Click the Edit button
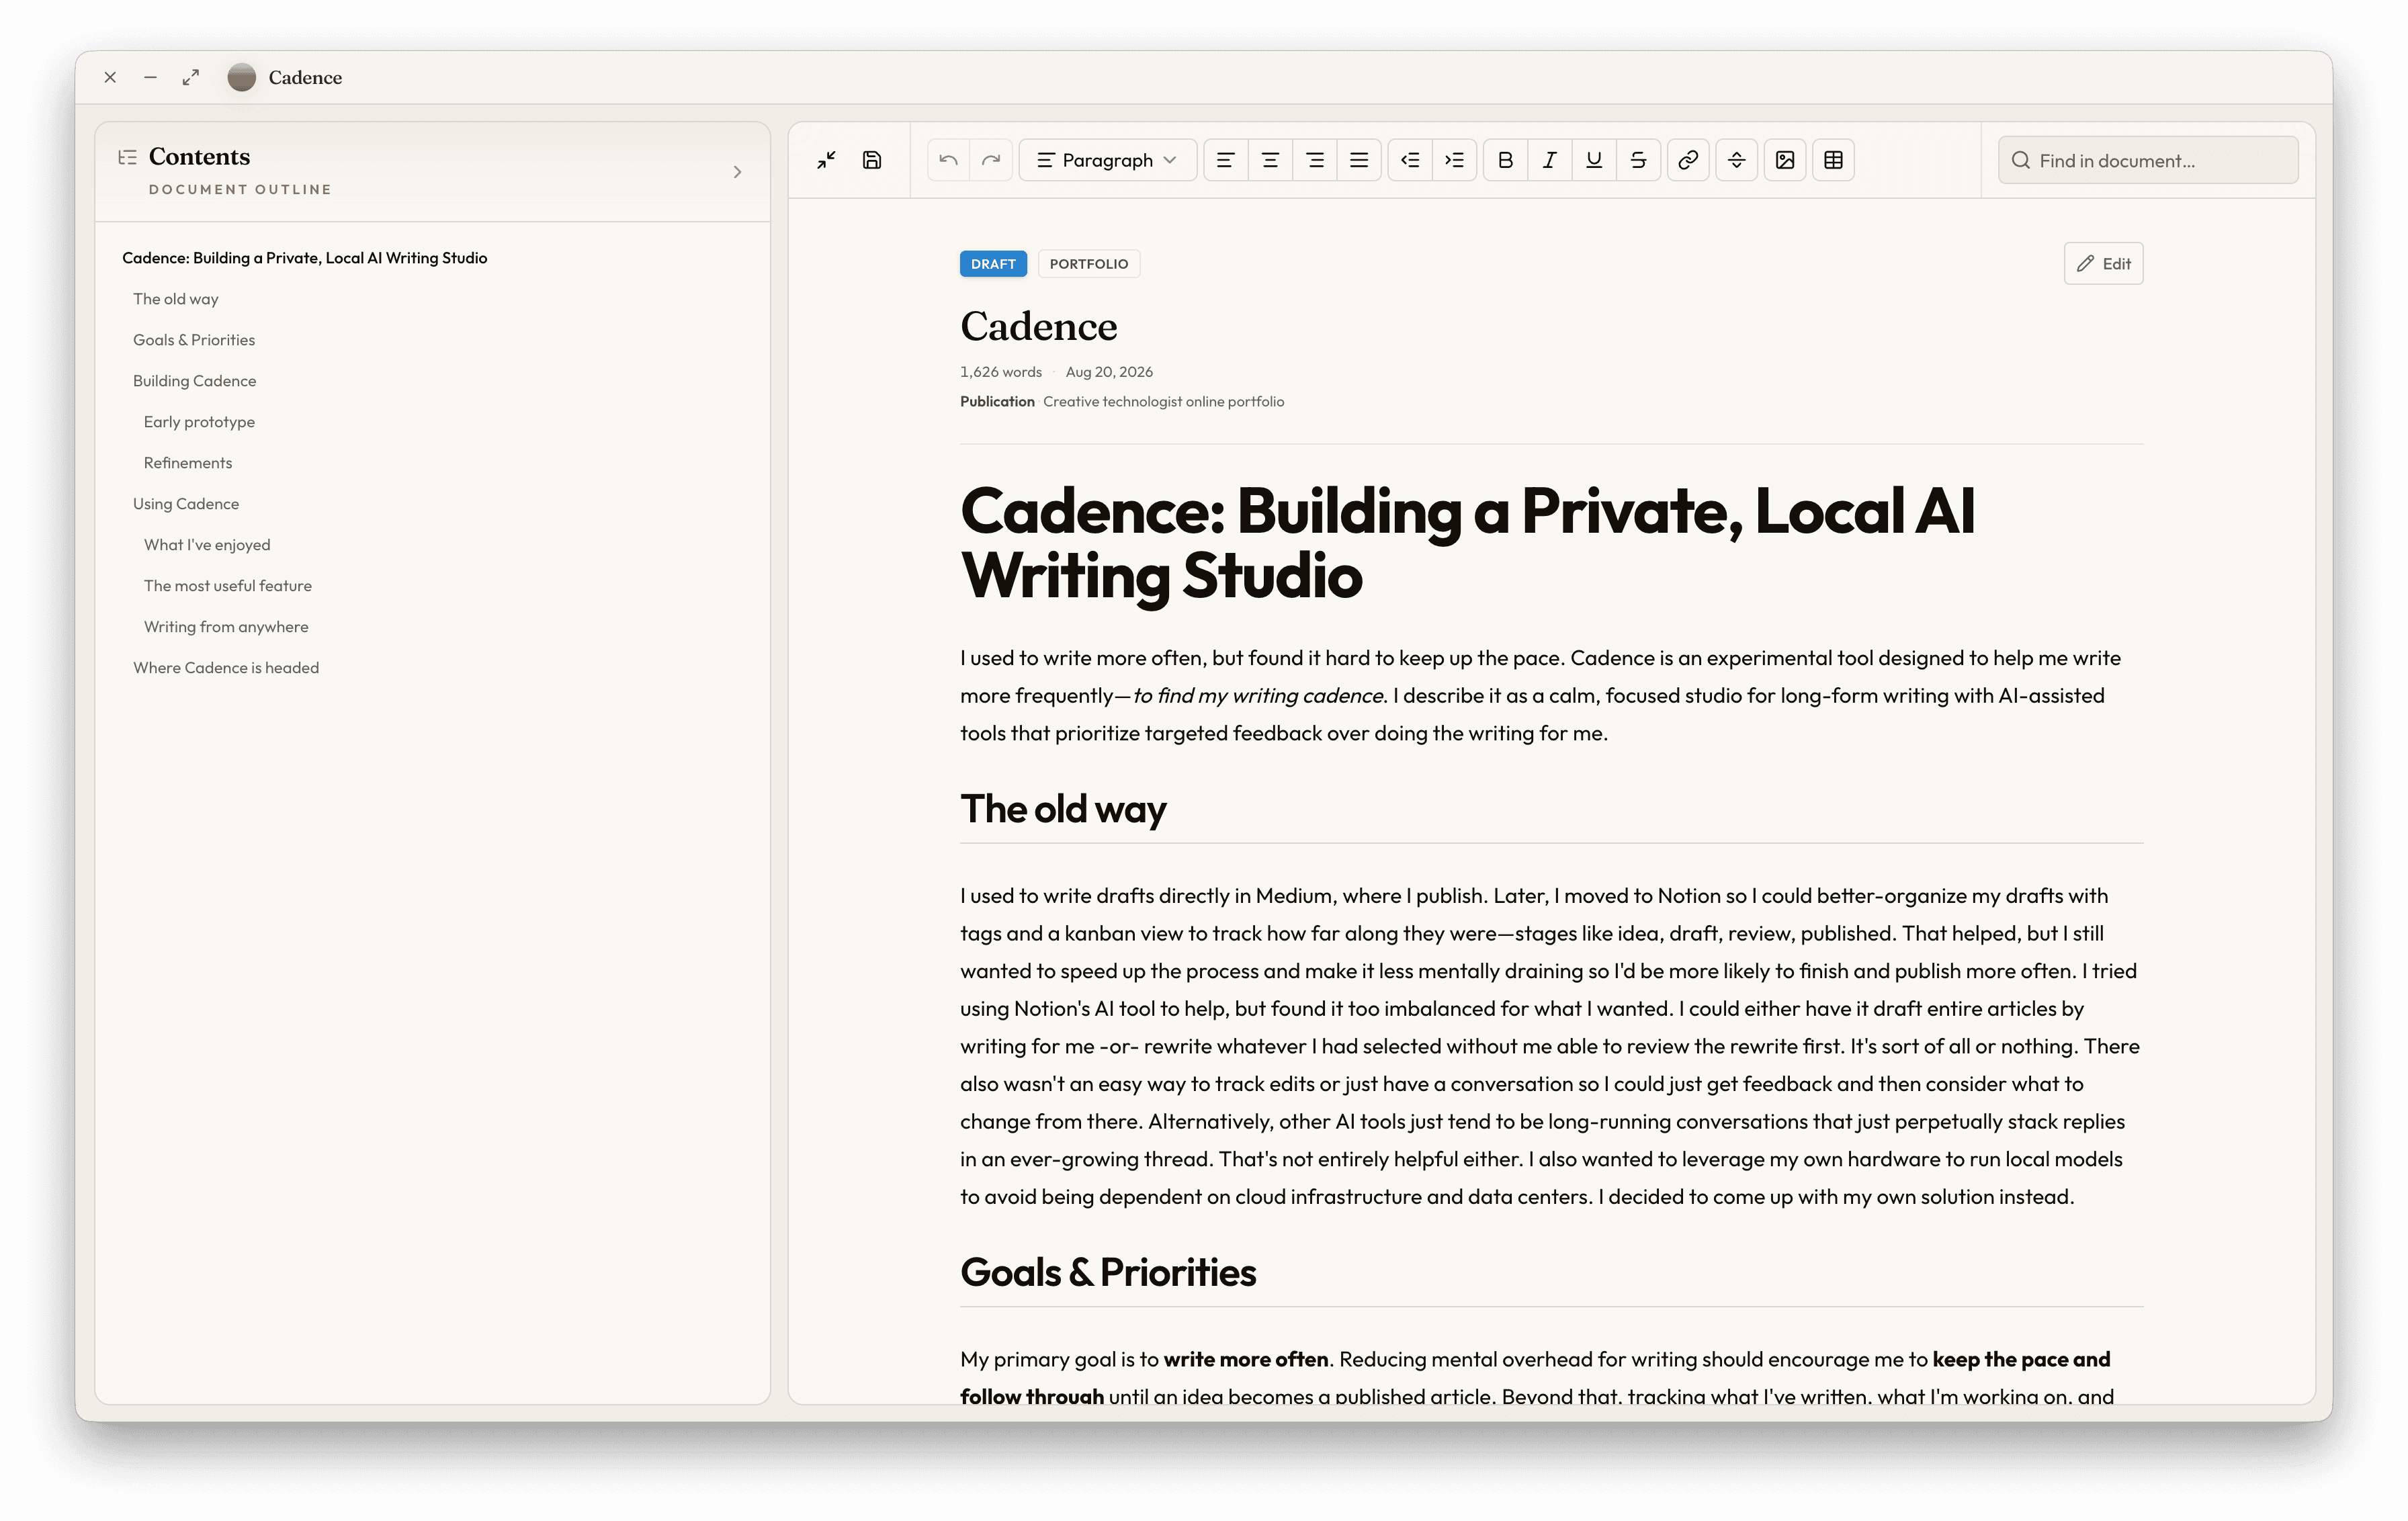This screenshot has width=2408, height=1521. tap(2103, 264)
